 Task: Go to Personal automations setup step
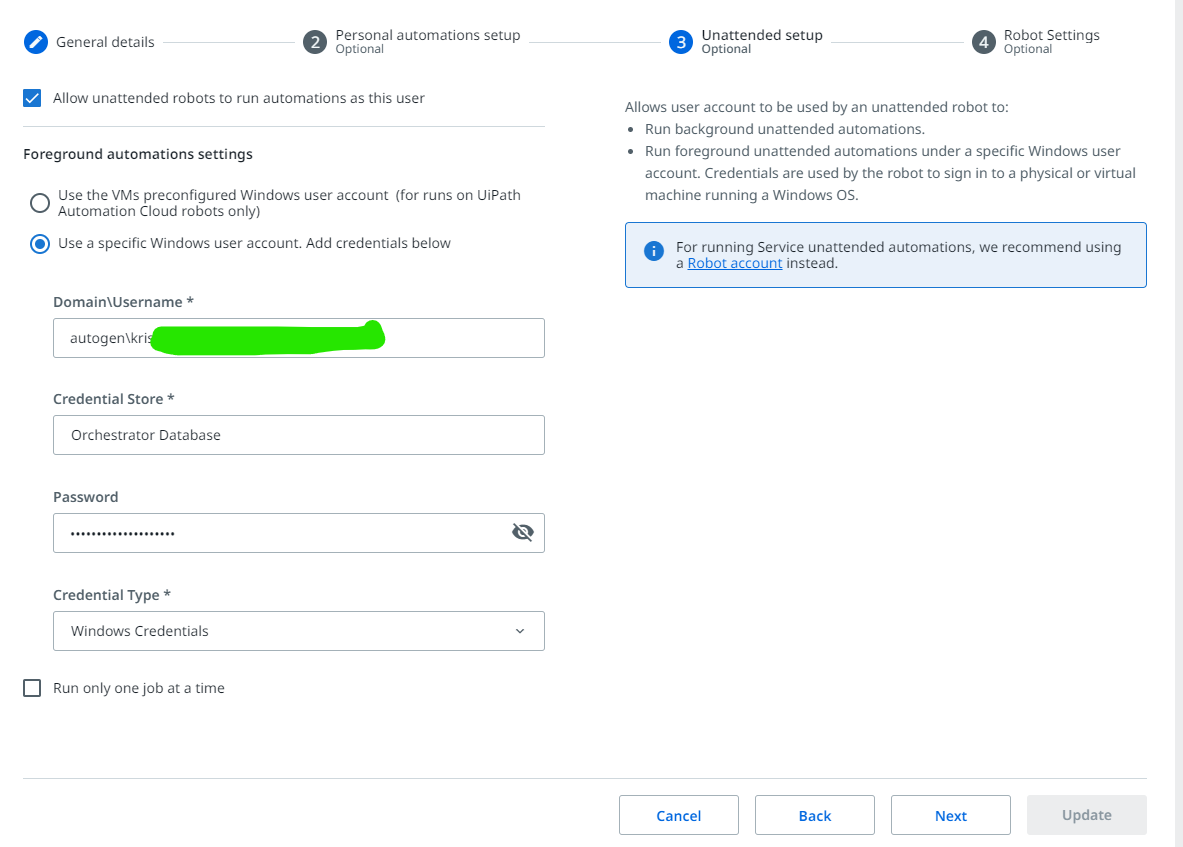coord(427,36)
